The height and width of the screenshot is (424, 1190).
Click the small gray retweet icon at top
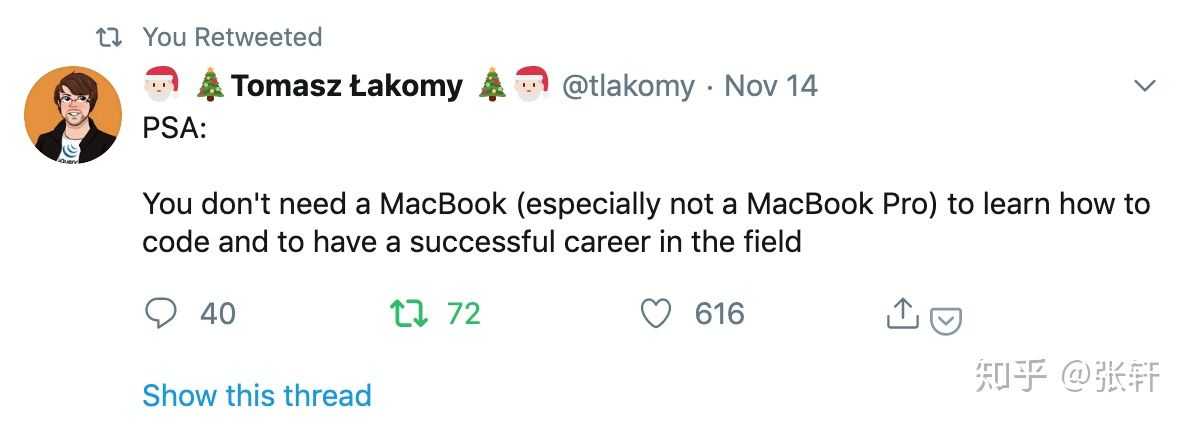(107, 38)
